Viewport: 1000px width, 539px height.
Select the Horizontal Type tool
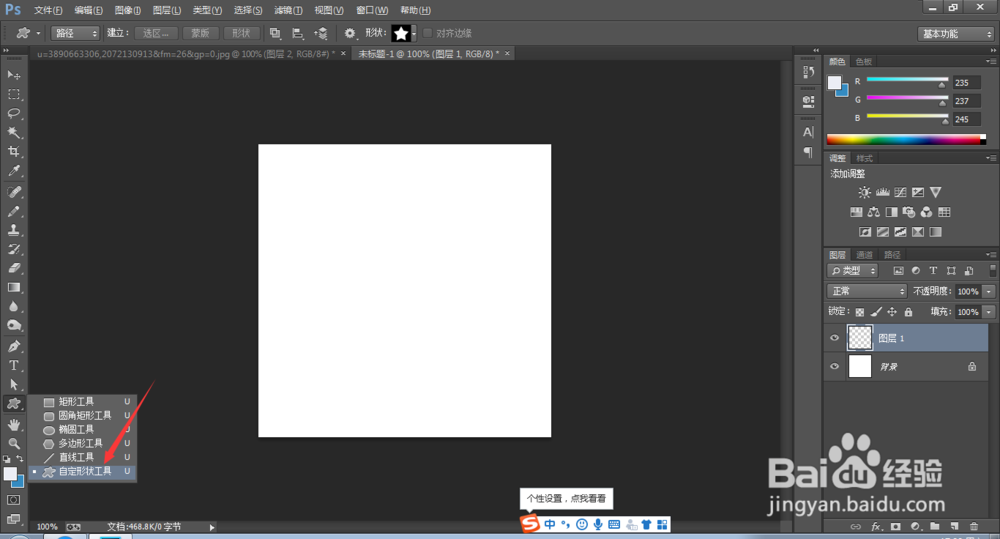[13, 365]
